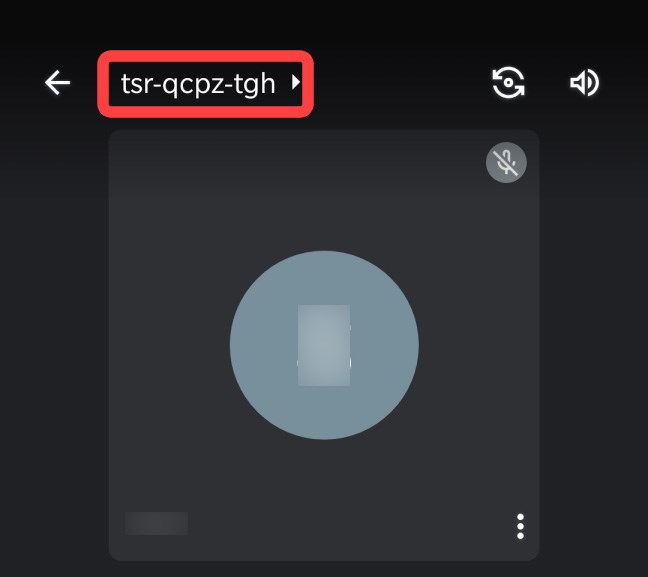
Task: Flip between front and rear camera
Action: point(508,83)
